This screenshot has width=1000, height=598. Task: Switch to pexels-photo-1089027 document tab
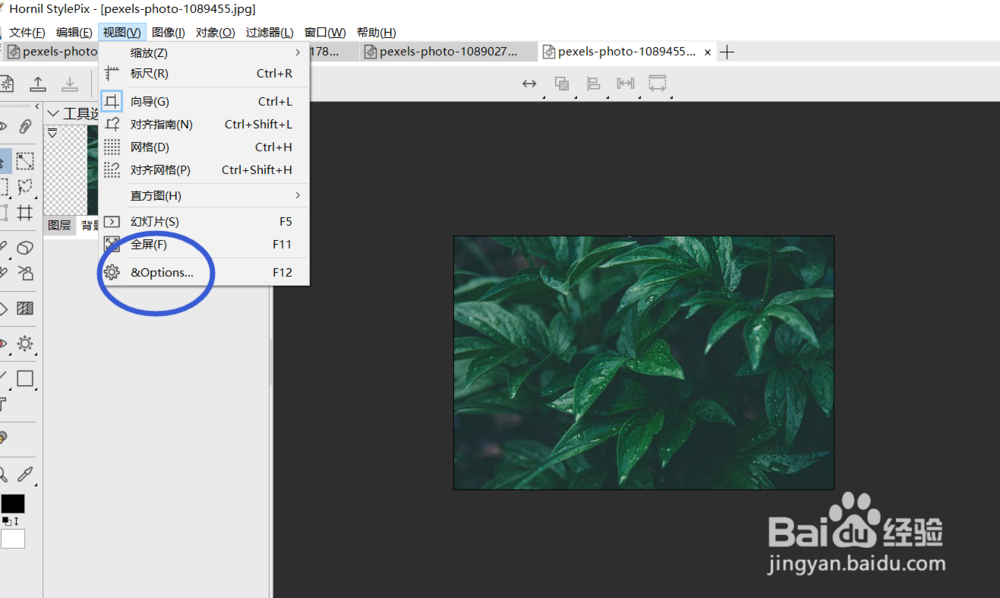(x=447, y=52)
